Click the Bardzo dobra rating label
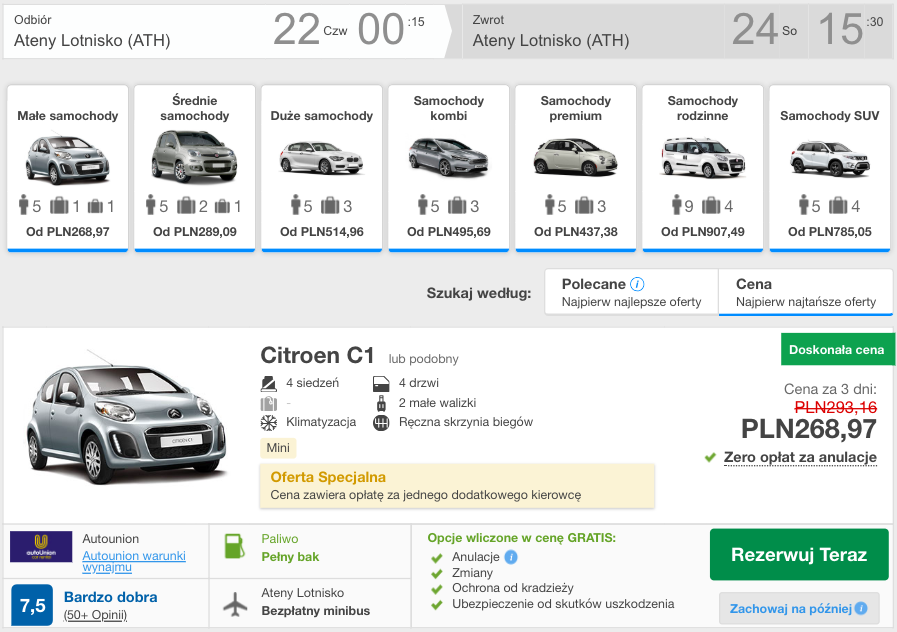The image size is (897, 632). [x=110, y=597]
